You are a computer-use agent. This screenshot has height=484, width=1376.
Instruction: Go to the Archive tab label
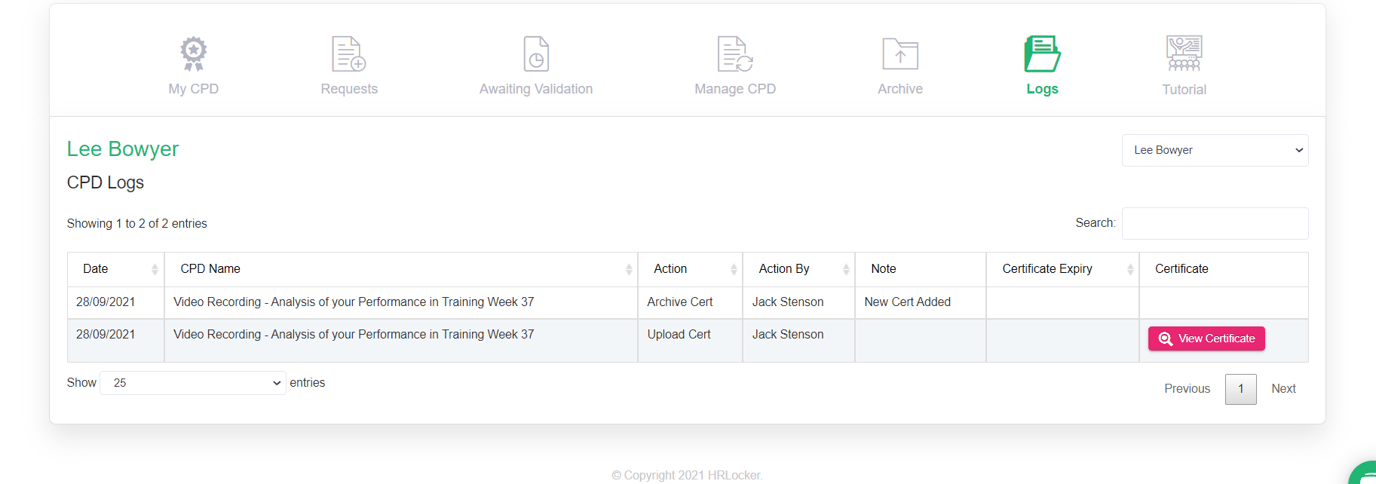pyautogui.click(x=900, y=89)
